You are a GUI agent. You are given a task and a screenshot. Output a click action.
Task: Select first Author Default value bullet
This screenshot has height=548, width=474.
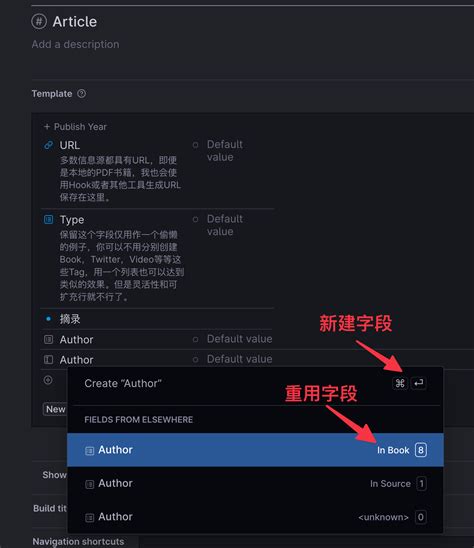click(195, 339)
